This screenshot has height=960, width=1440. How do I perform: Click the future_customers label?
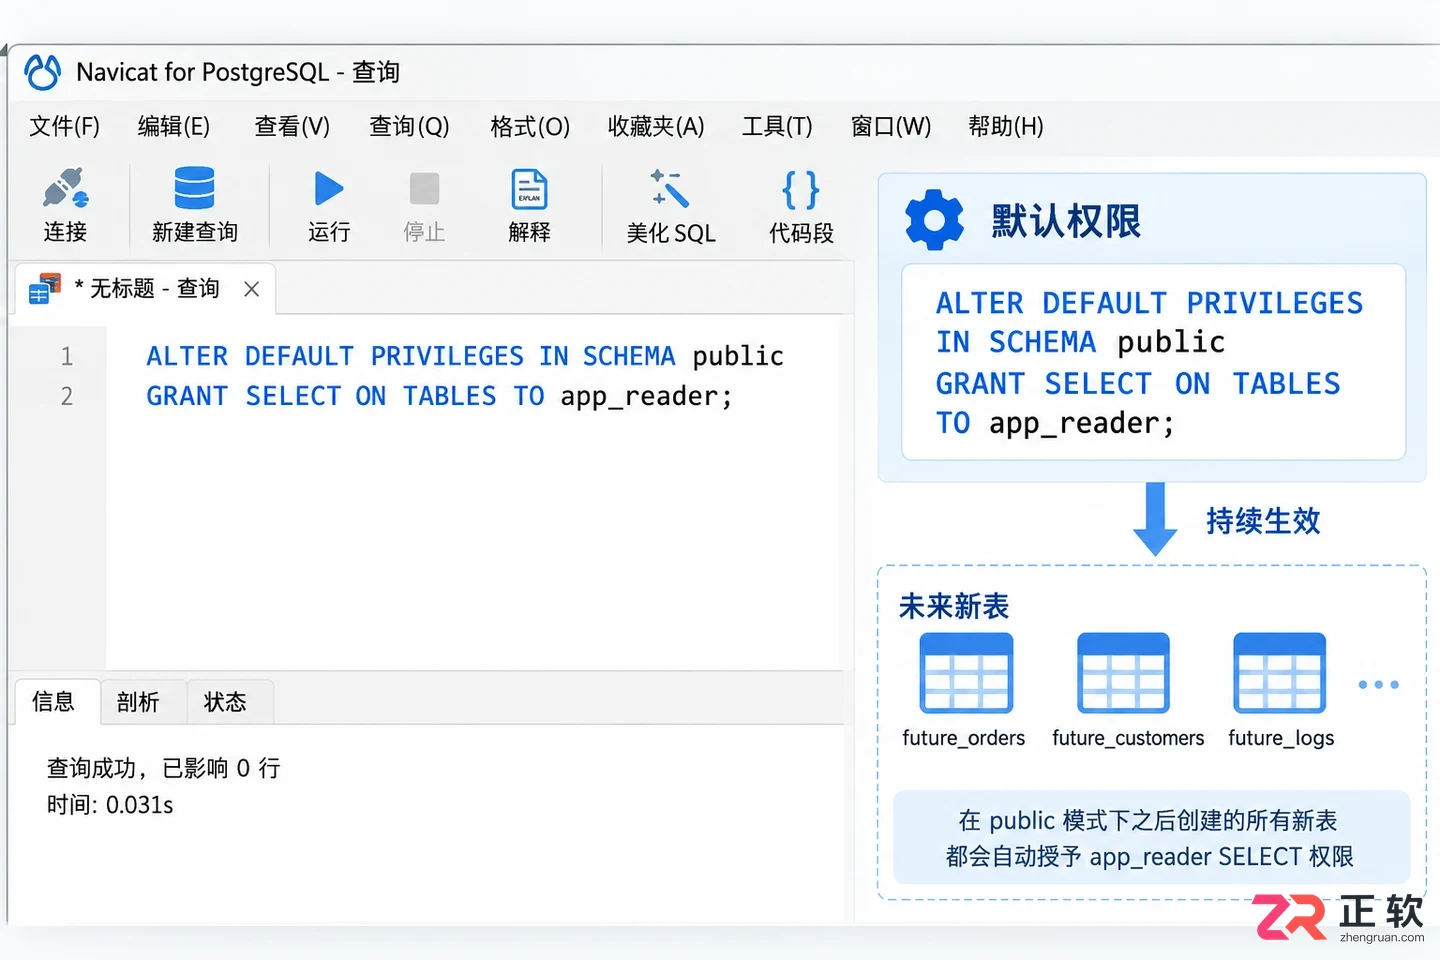point(1128,738)
